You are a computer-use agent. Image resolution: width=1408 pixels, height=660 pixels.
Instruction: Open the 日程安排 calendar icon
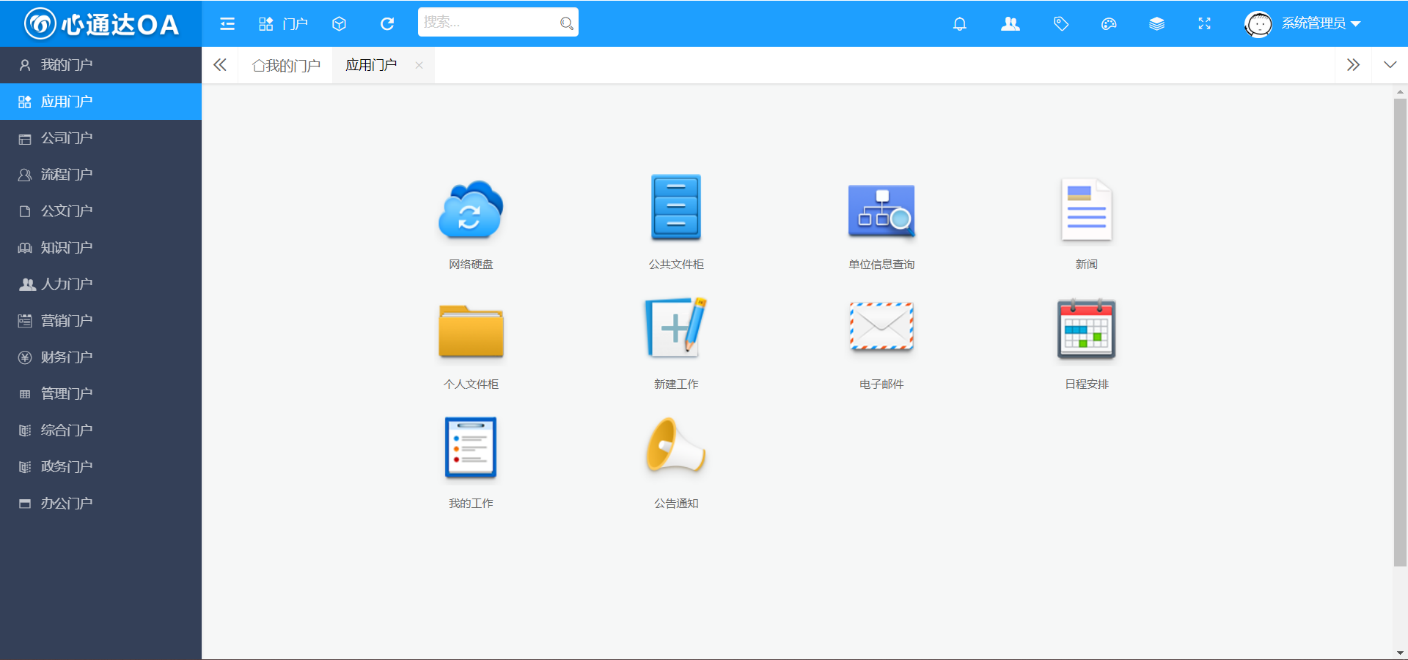point(1086,328)
